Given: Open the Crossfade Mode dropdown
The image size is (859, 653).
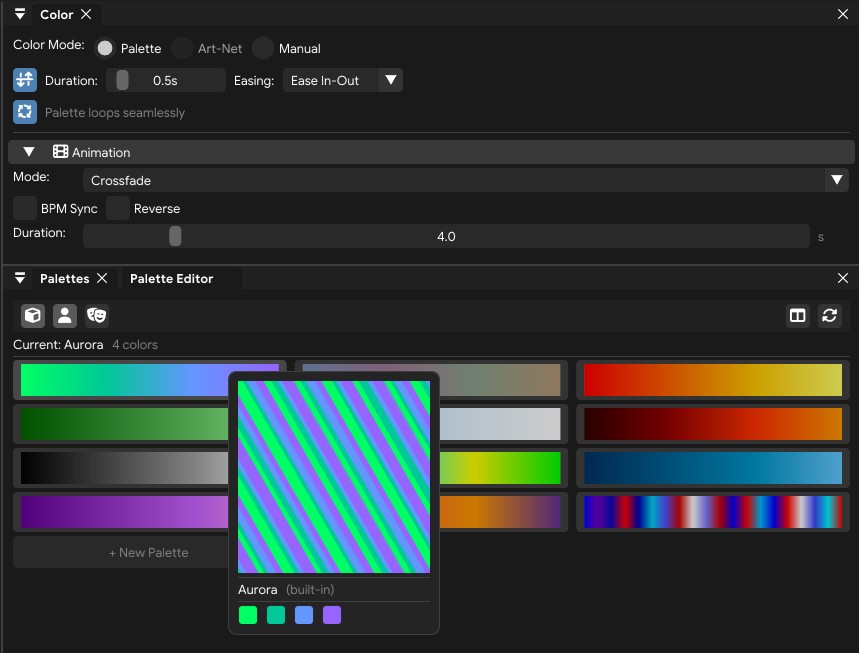Looking at the screenshot, I should coord(466,180).
